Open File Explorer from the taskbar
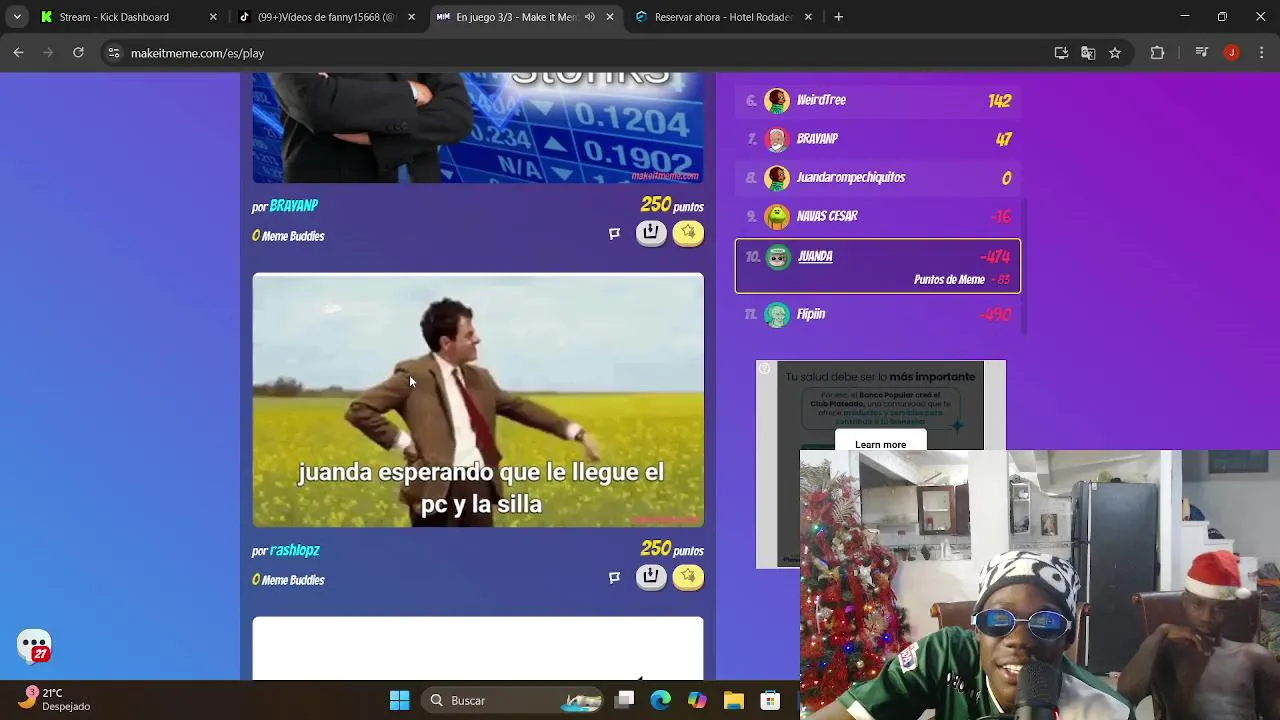Viewport: 1280px width, 720px height. tap(733, 700)
